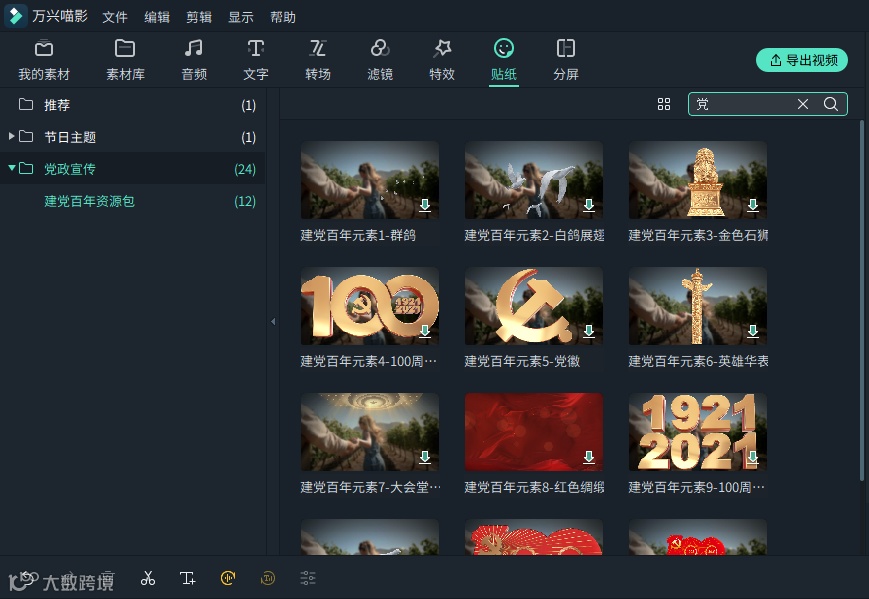Collapse the media panel with the side arrow

pos(272,322)
